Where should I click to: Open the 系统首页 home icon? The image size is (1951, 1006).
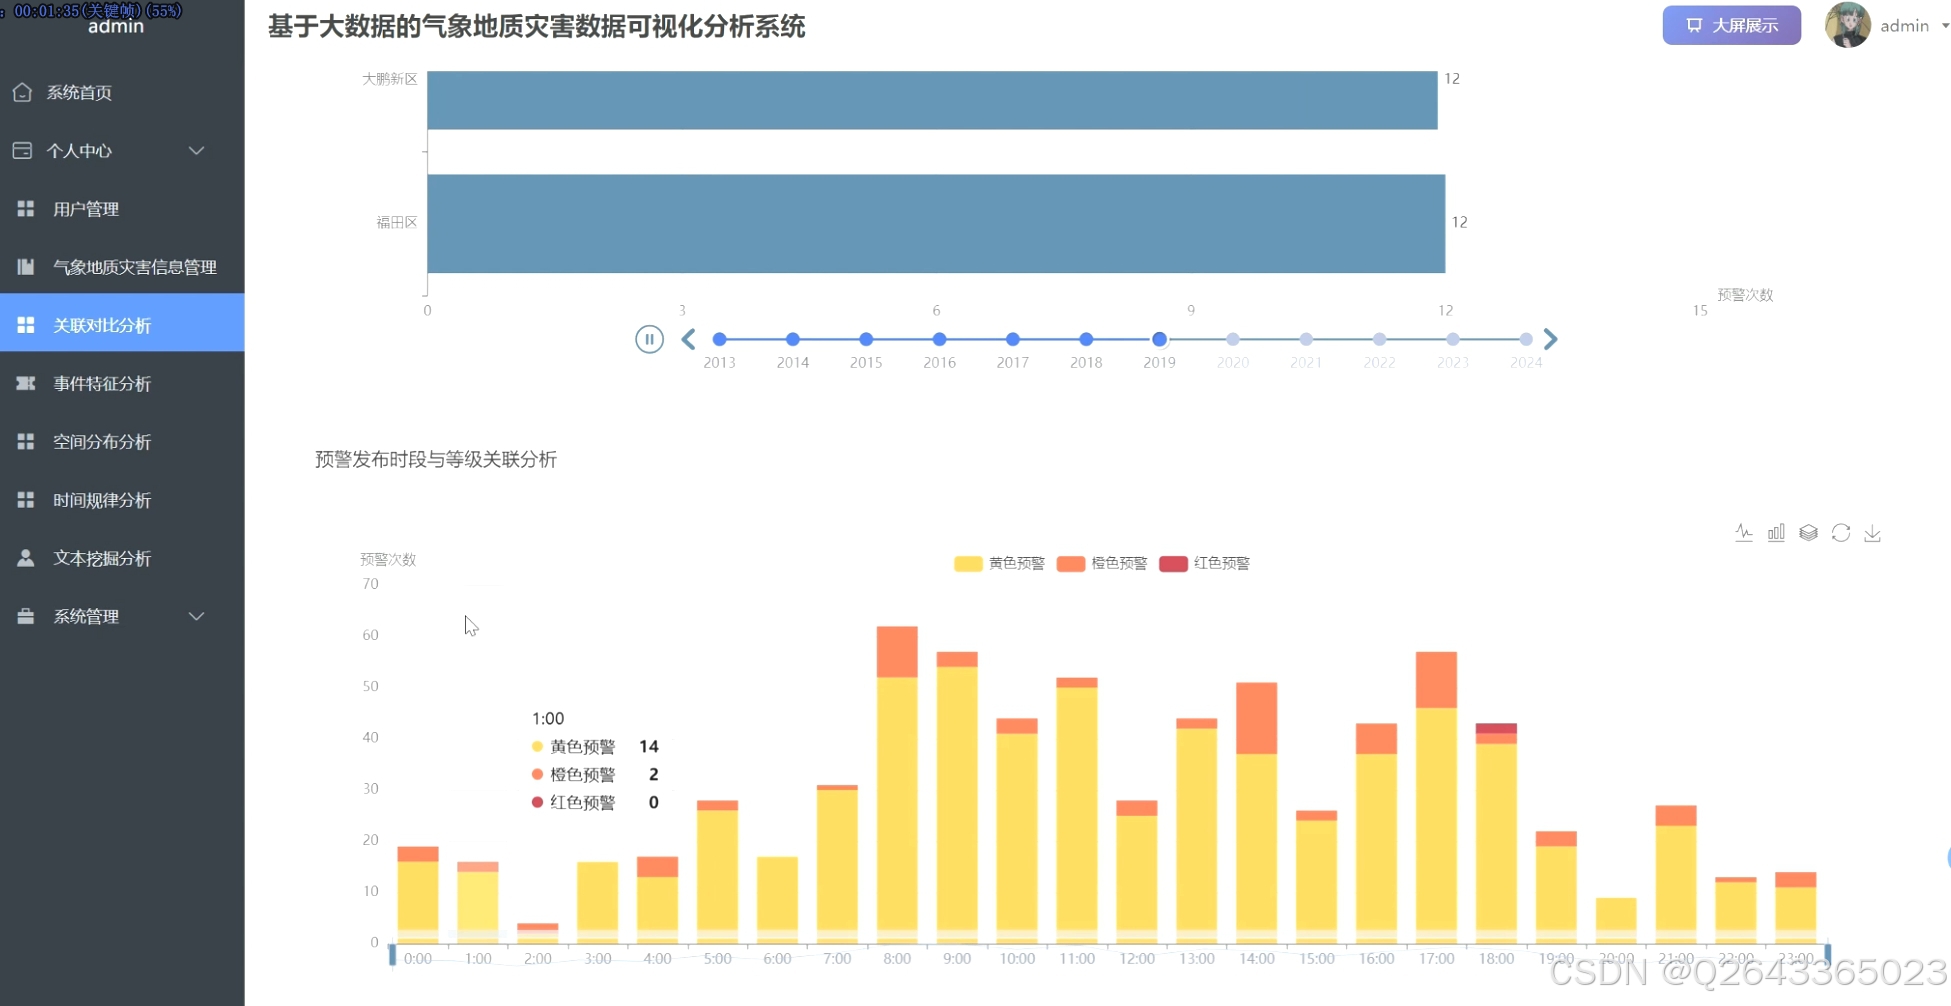click(22, 92)
